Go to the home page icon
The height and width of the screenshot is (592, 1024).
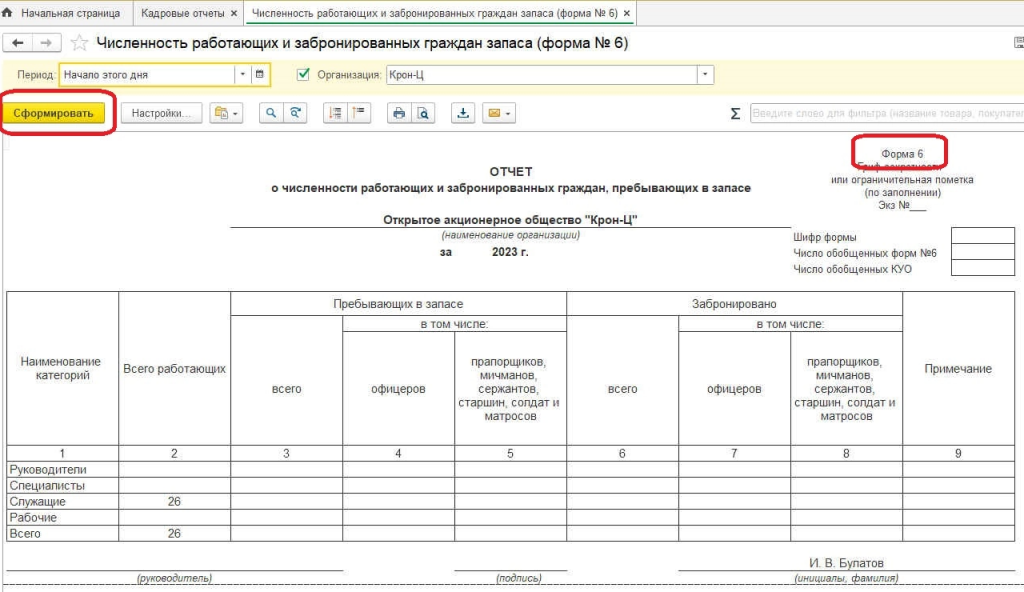(7, 12)
